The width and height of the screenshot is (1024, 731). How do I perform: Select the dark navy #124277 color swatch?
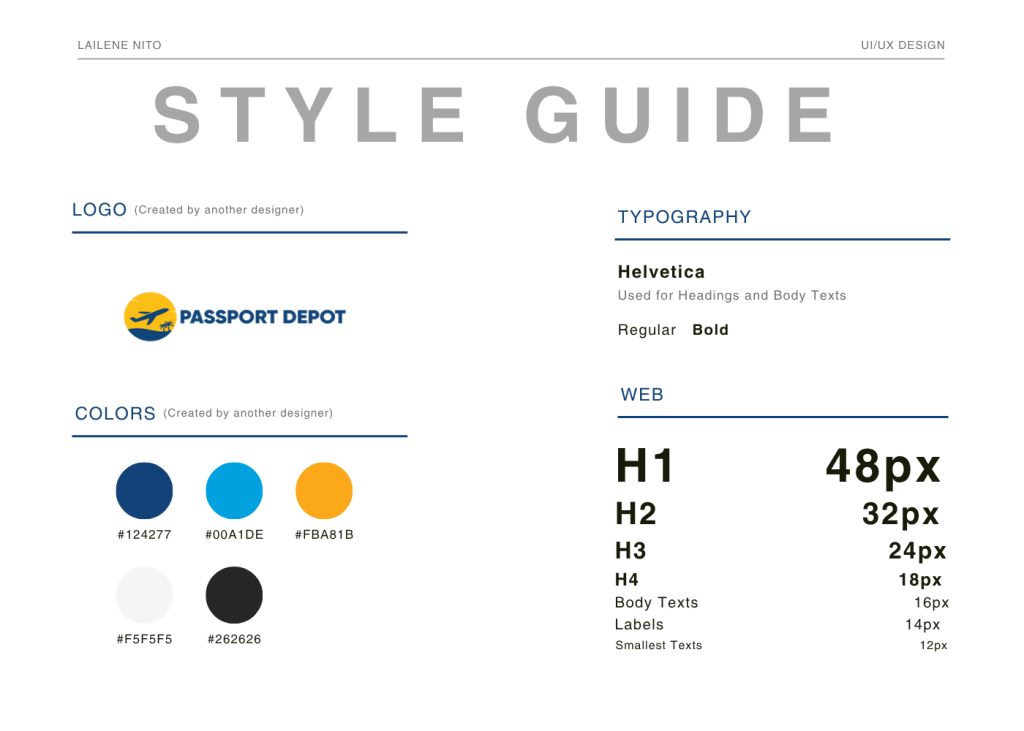pyautogui.click(x=144, y=491)
